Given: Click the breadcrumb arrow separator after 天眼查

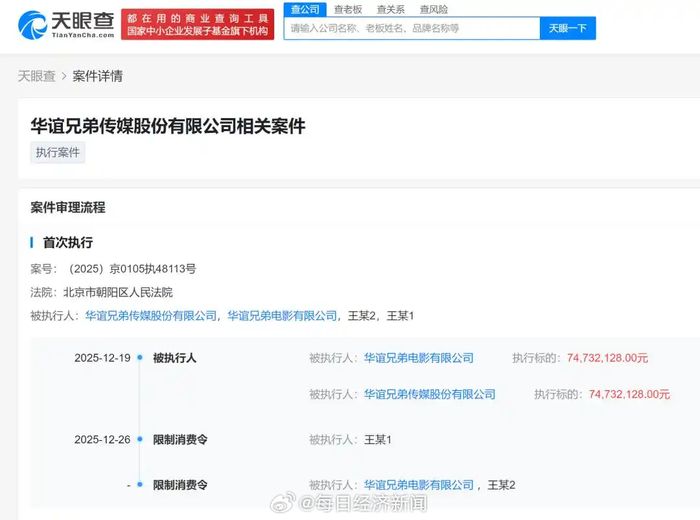Looking at the screenshot, I should coord(64,76).
